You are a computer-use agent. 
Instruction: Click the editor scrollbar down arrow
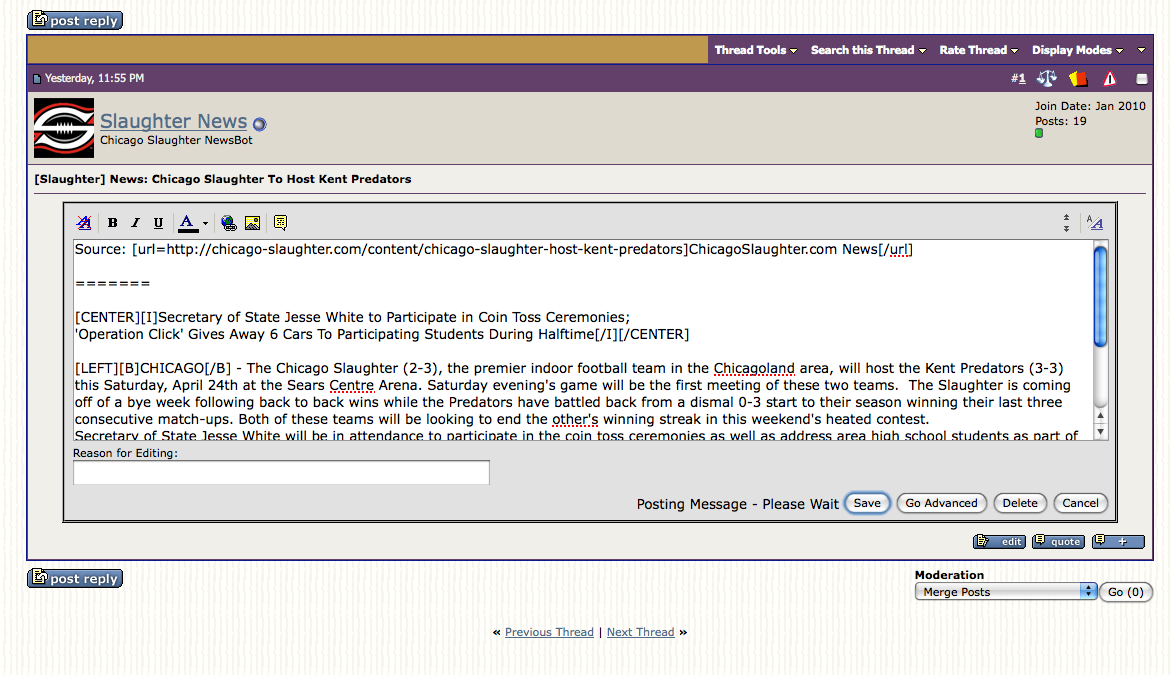point(1100,431)
